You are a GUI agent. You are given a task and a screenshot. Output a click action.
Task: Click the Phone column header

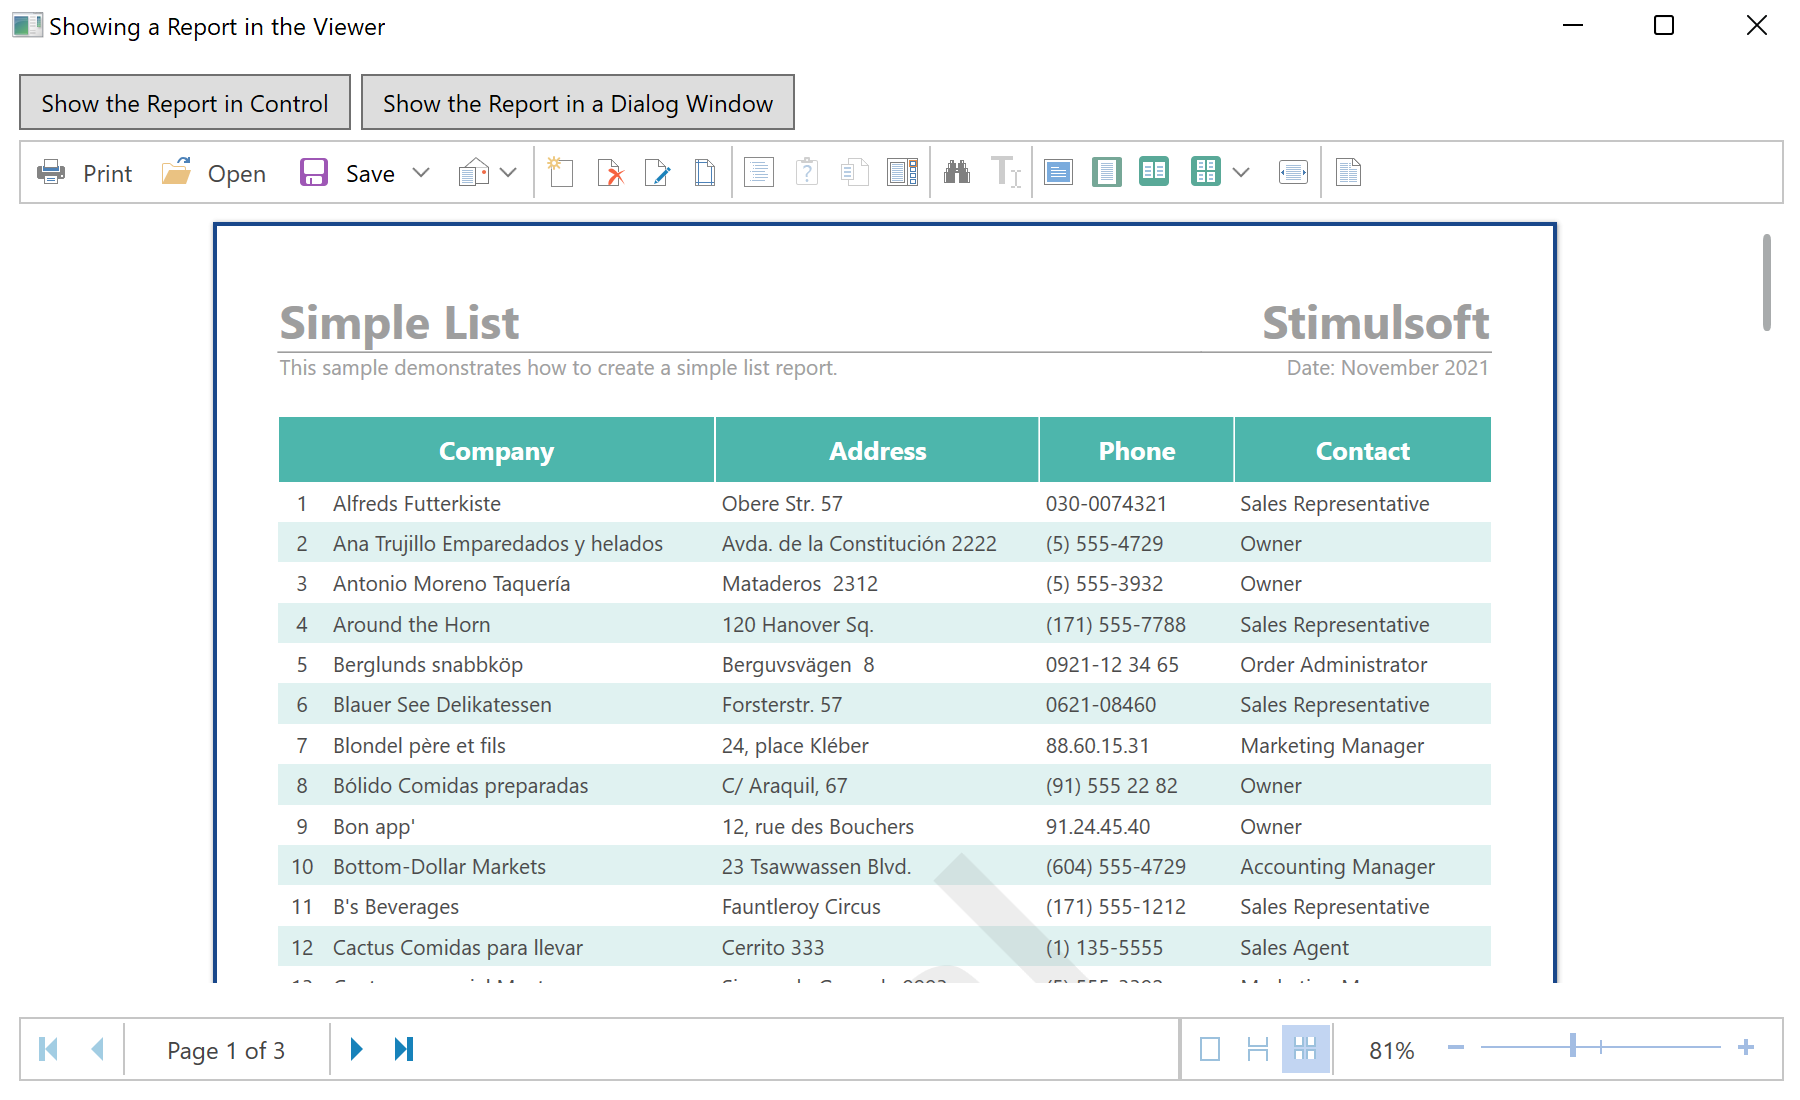coord(1137,451)
